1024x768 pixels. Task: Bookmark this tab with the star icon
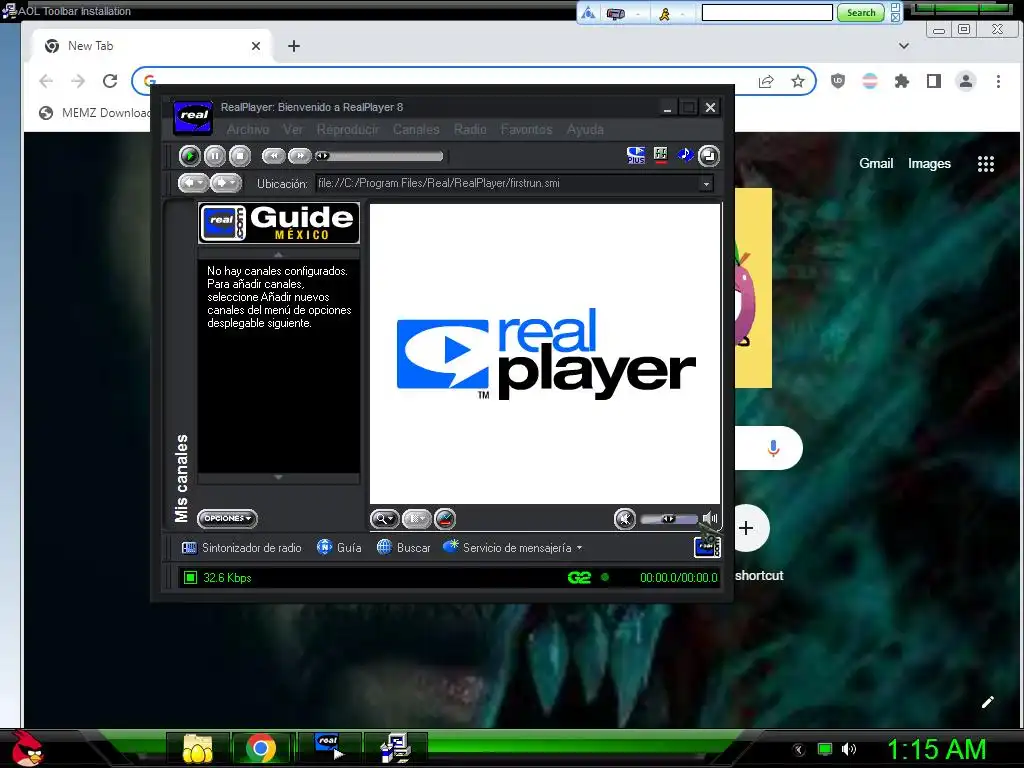[x=797, y=81]
